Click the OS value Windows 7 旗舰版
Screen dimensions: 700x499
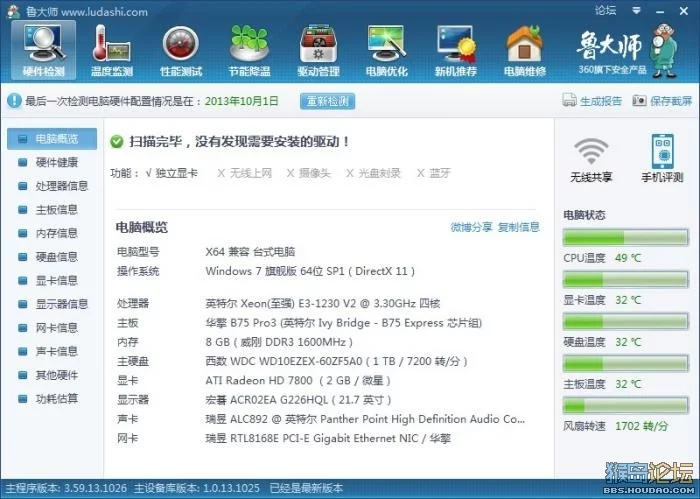(x=310, y=271)
